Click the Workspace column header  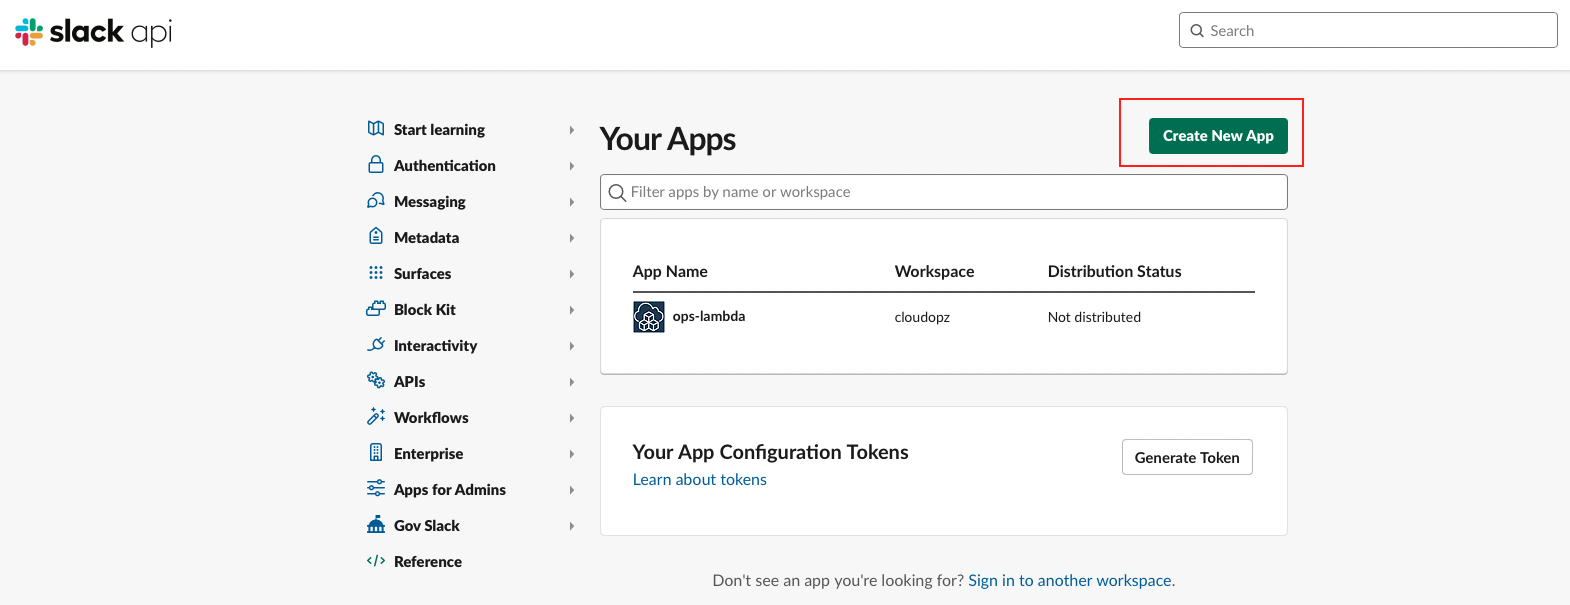pyautogui.click(x=934, y=271)
